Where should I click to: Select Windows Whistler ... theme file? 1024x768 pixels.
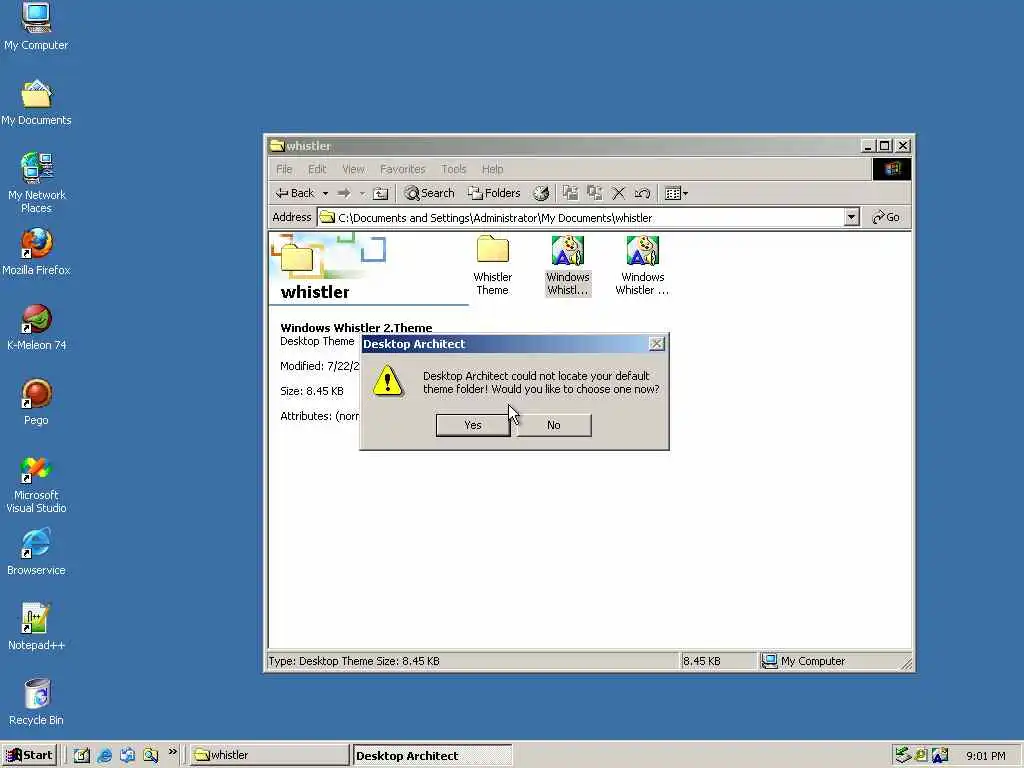pyautogui.click(x=643, y=266)
